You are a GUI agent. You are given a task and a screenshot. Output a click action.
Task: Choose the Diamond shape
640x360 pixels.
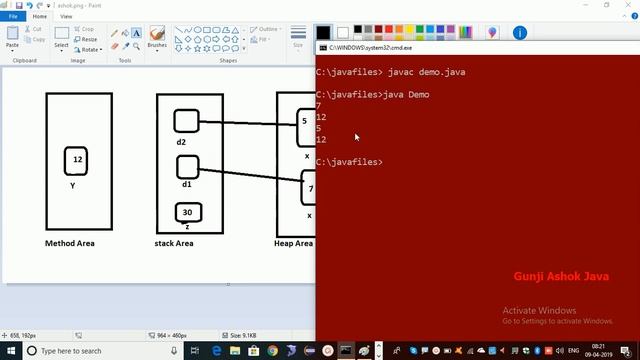(x=188, y=40)
